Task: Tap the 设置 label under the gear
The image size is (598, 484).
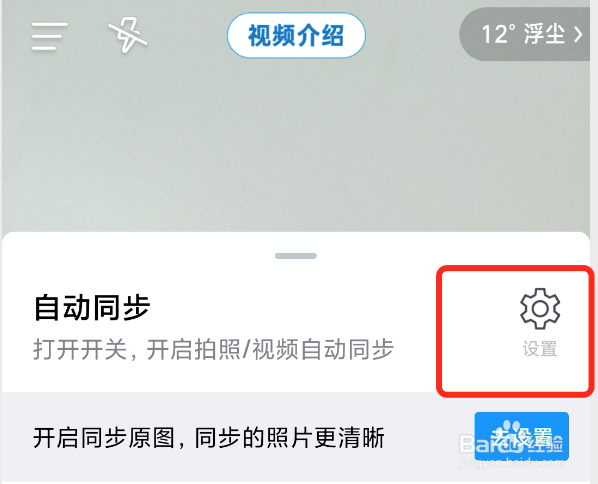Action: pos(540,349)
